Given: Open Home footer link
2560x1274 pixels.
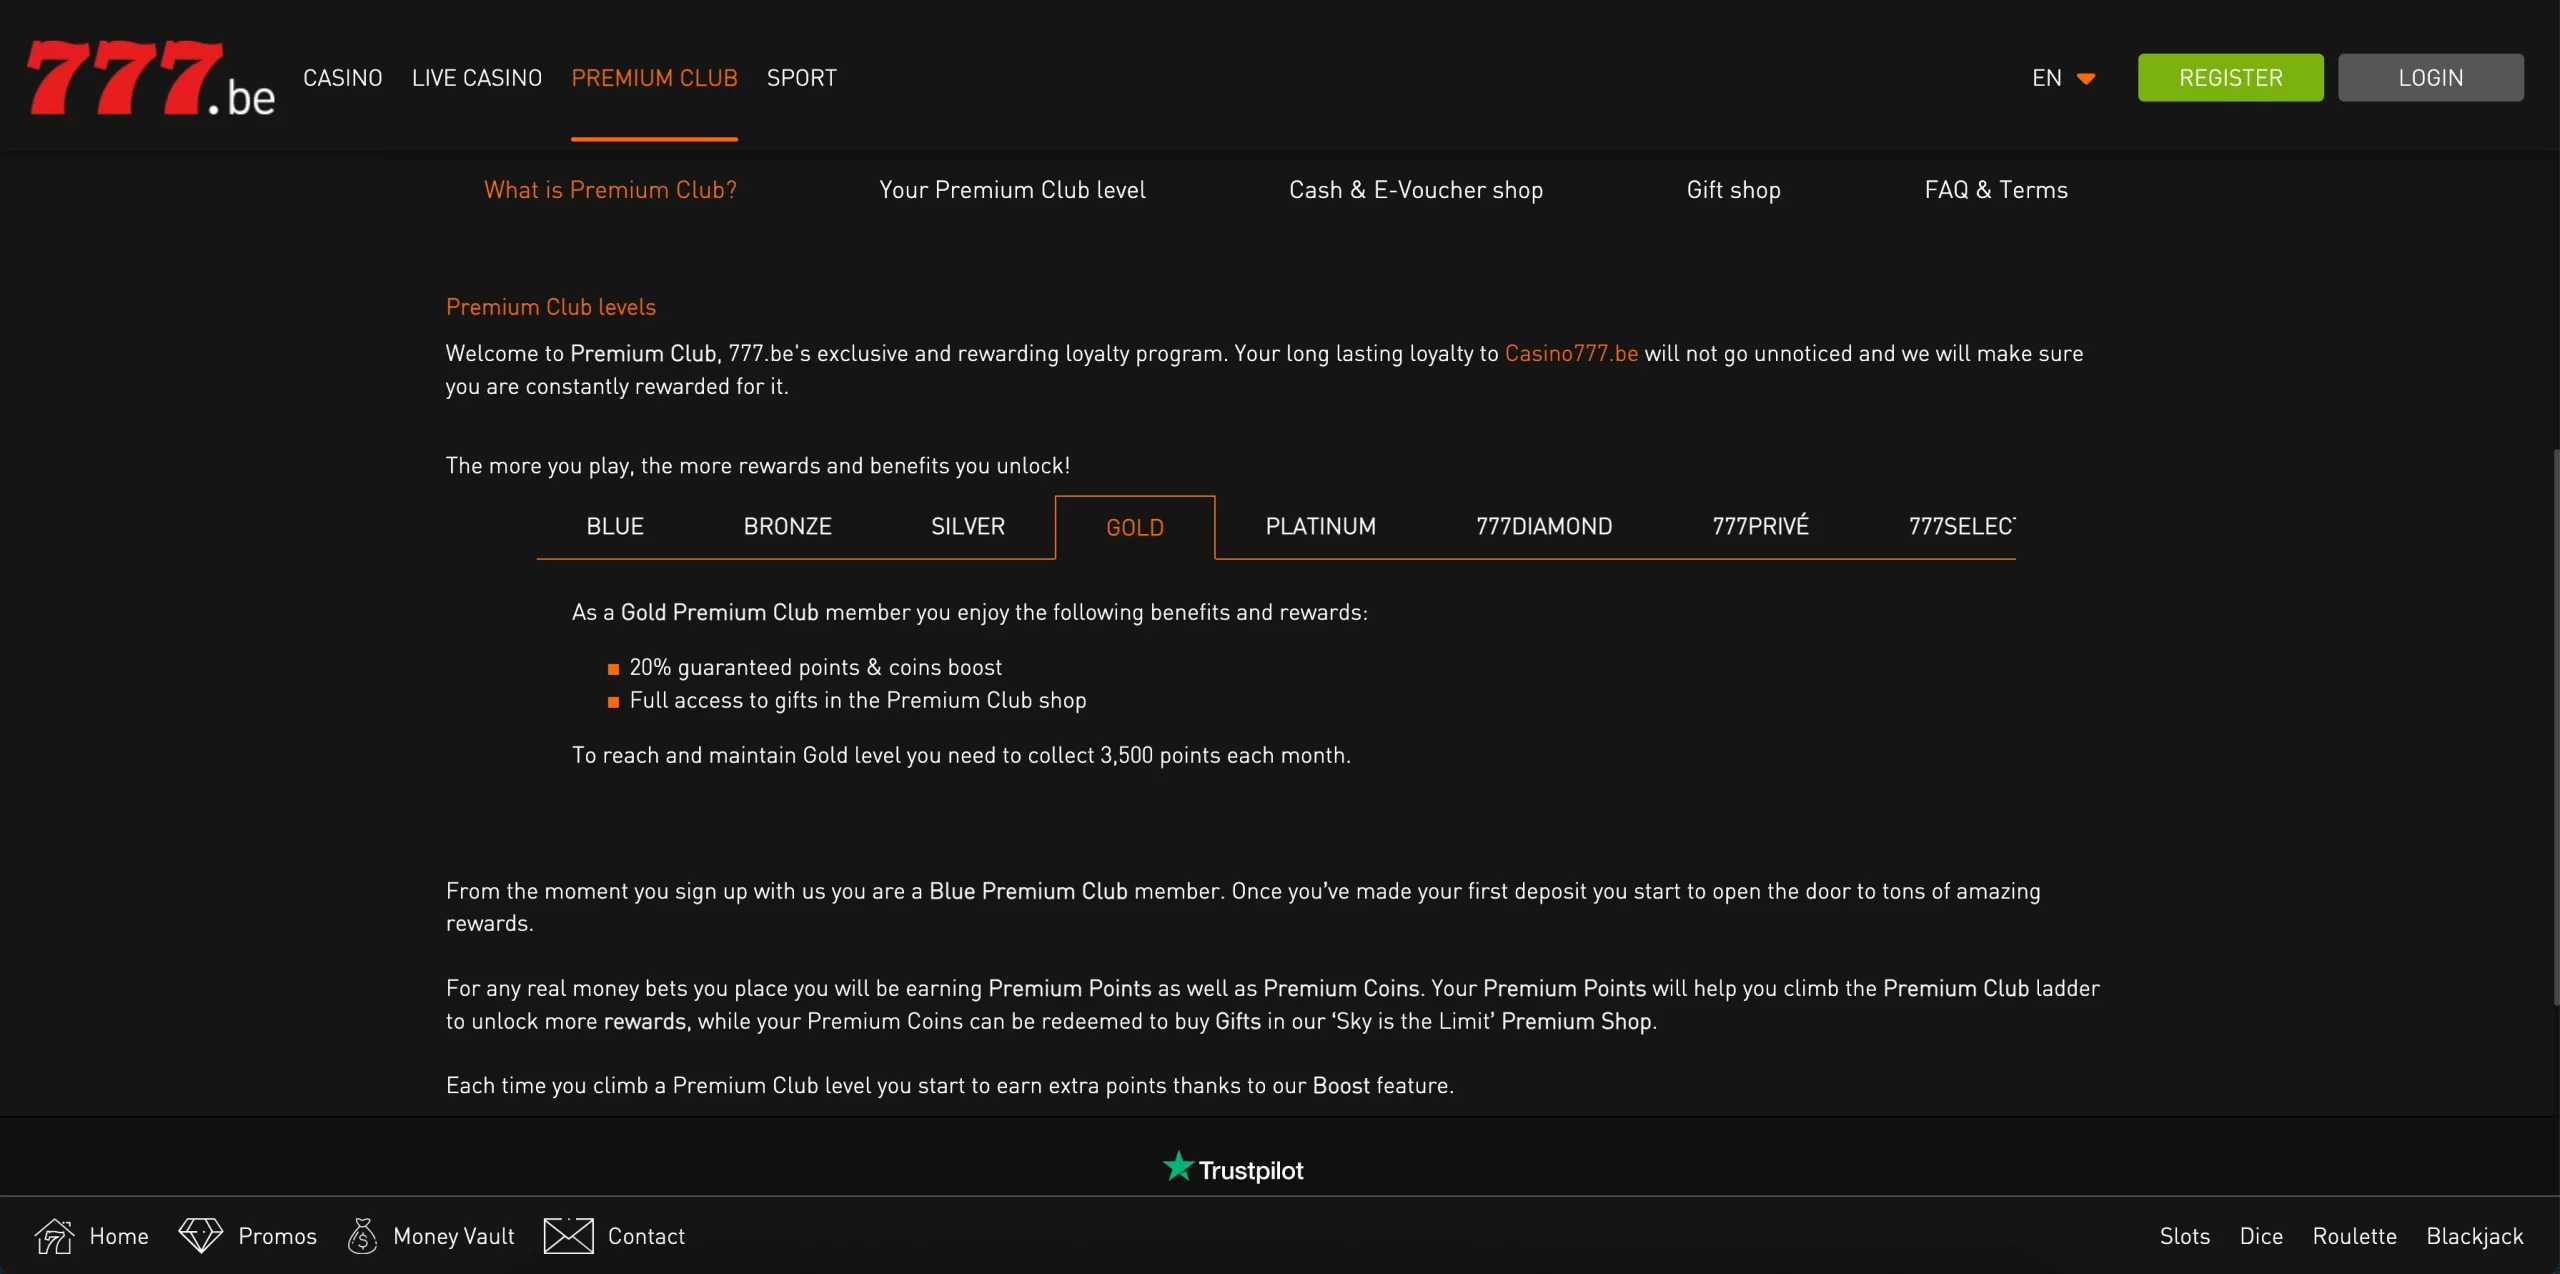Looking at the screenshot, I should pyautogui.click(x=119, y=1237).
